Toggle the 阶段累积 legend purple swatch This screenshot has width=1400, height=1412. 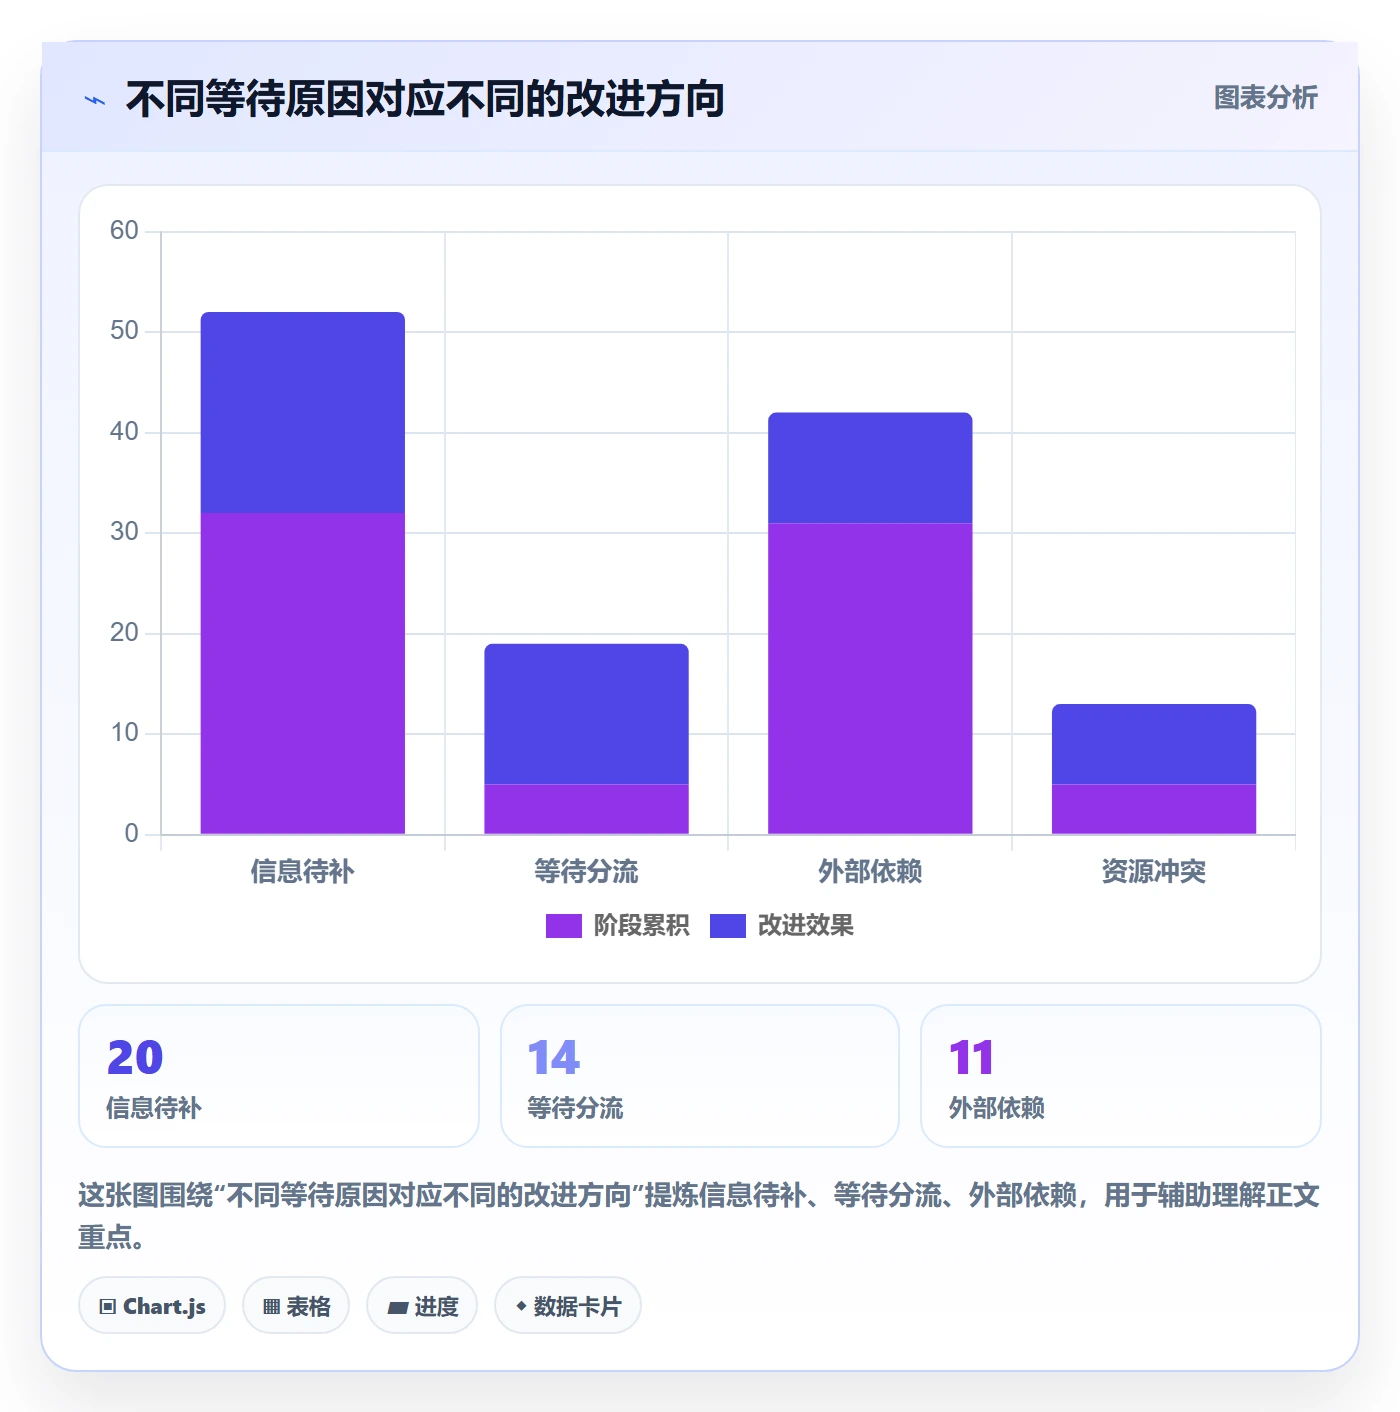[563, 926]
